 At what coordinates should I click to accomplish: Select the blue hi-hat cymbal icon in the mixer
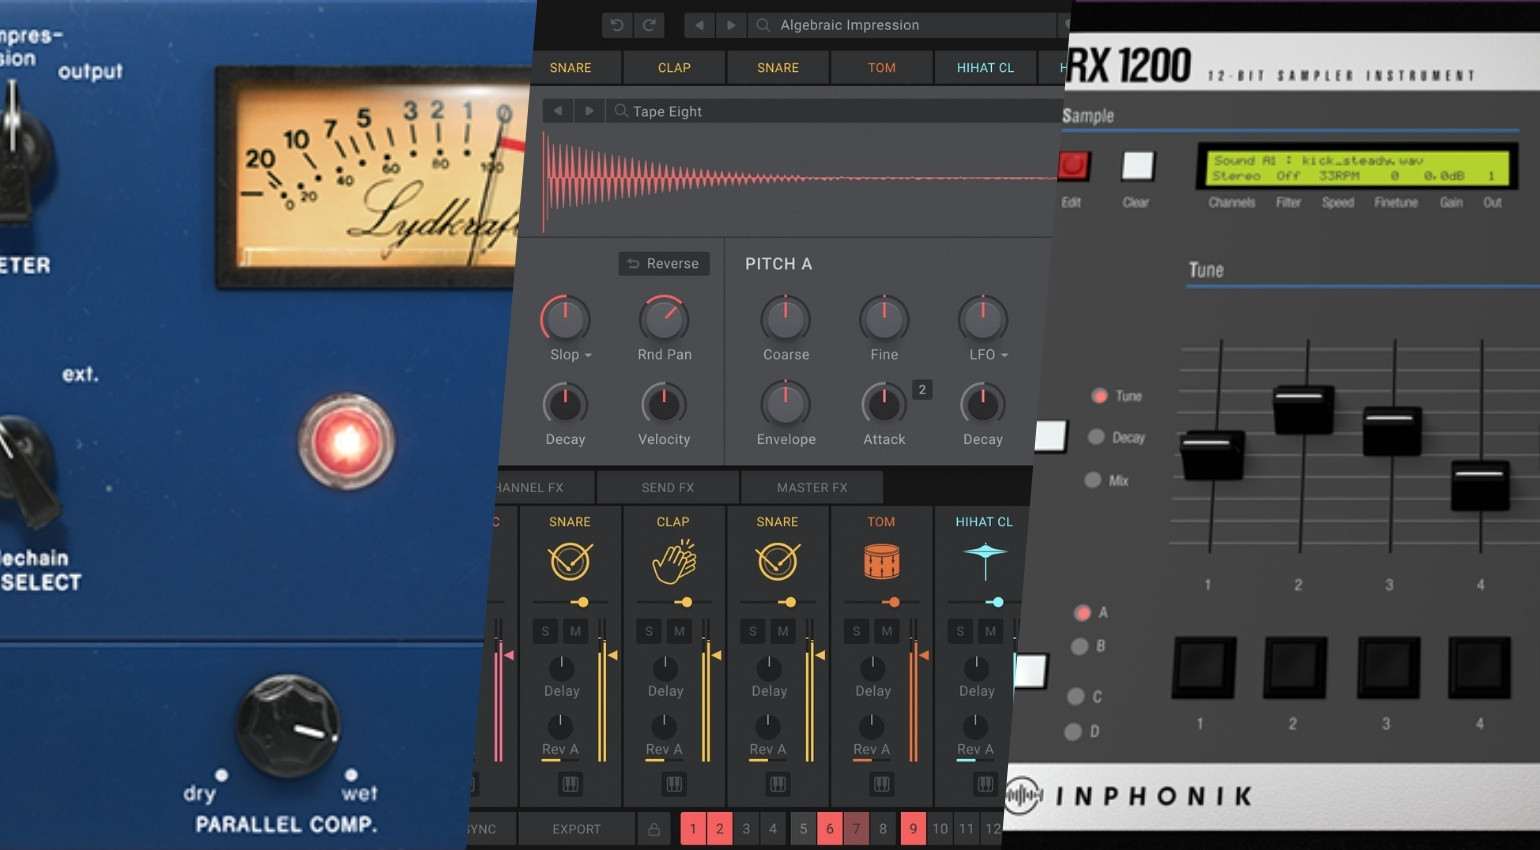coord(985,561)
